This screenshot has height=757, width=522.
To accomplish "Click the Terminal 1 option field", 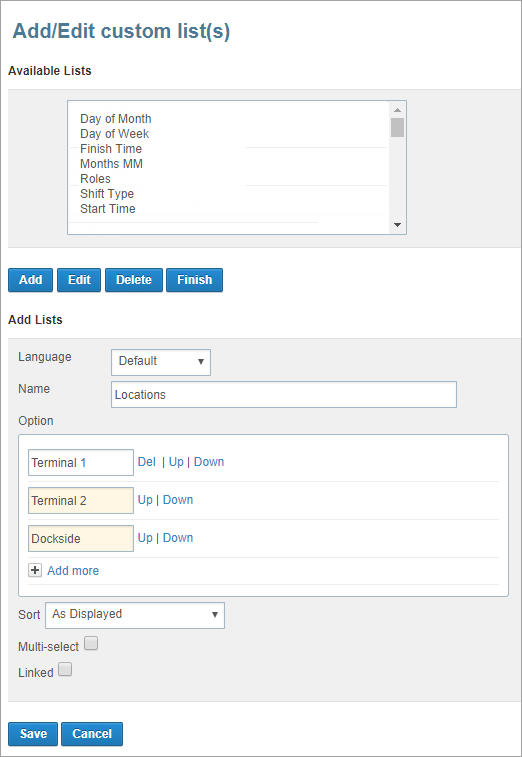I will (x=81, y=463).
